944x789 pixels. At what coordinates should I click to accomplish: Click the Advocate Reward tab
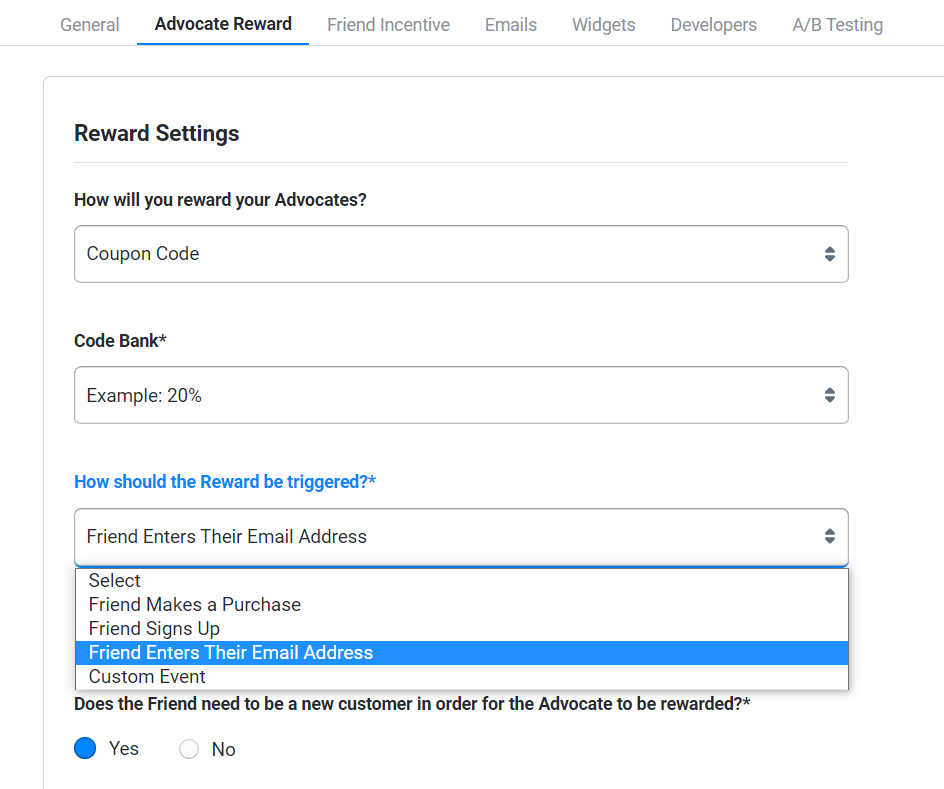223,24
